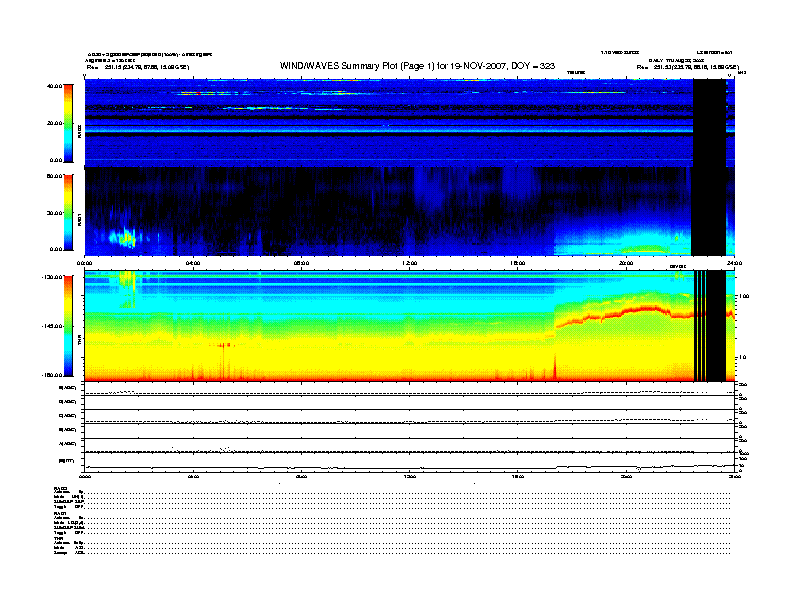Click the TNR color scale bar
The width and height of the screenshot is (792, 612).
[68, 326]
